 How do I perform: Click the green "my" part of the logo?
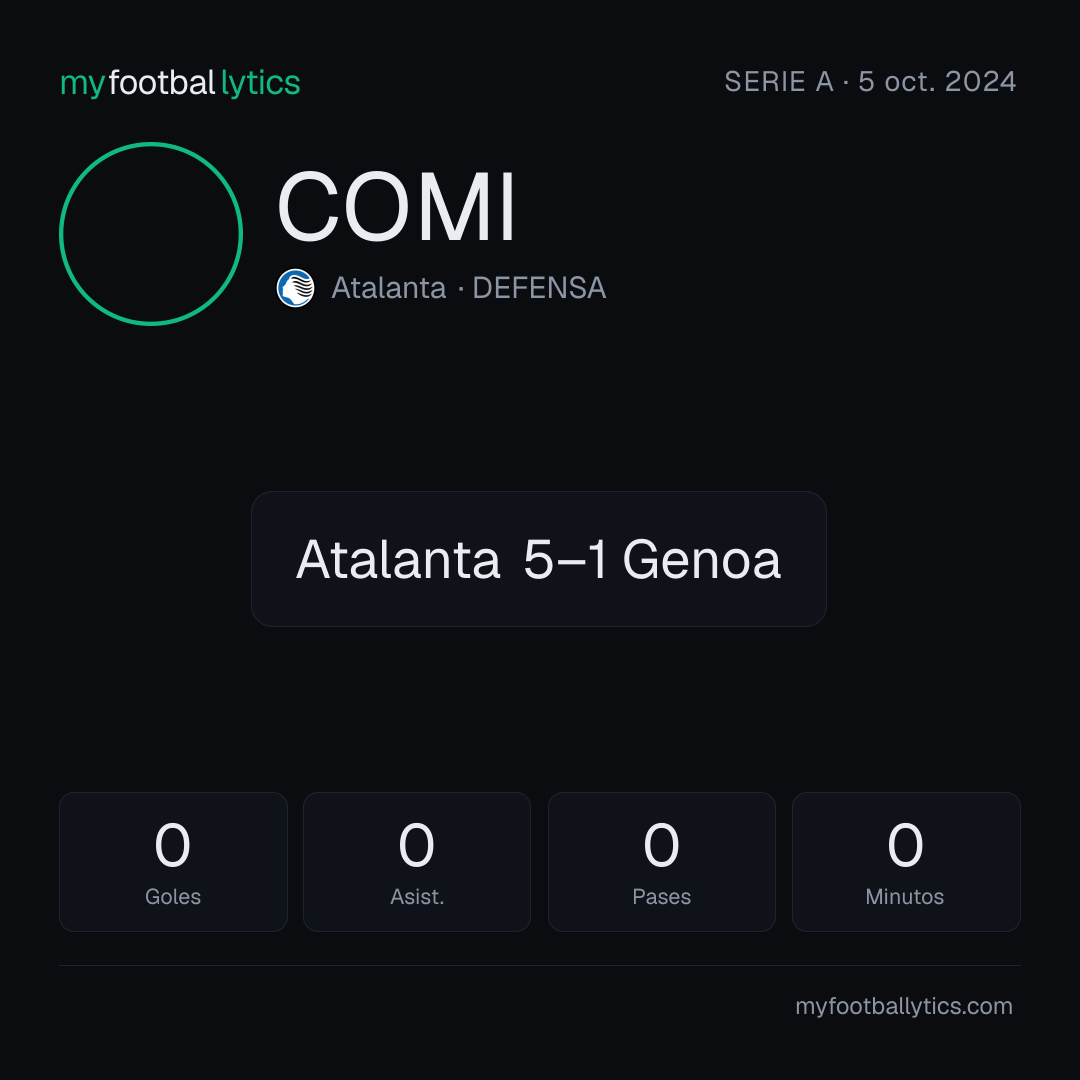(x=83, y=85)
